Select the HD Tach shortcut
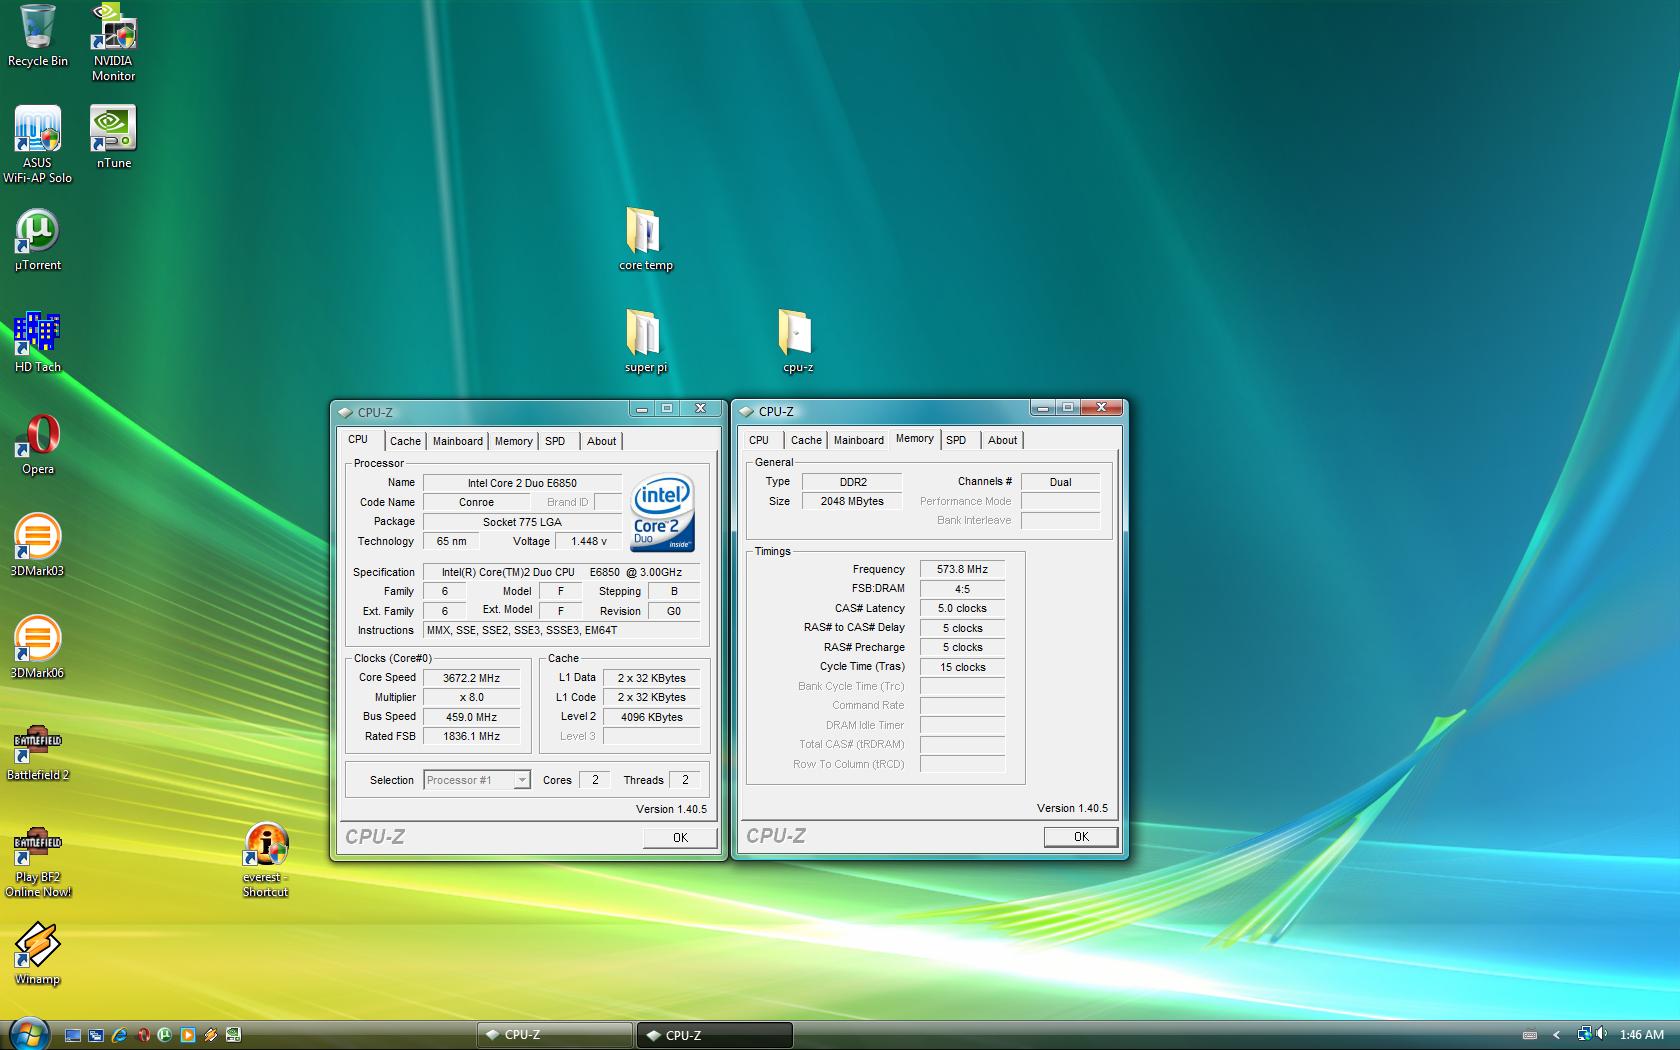 (37, 342)
